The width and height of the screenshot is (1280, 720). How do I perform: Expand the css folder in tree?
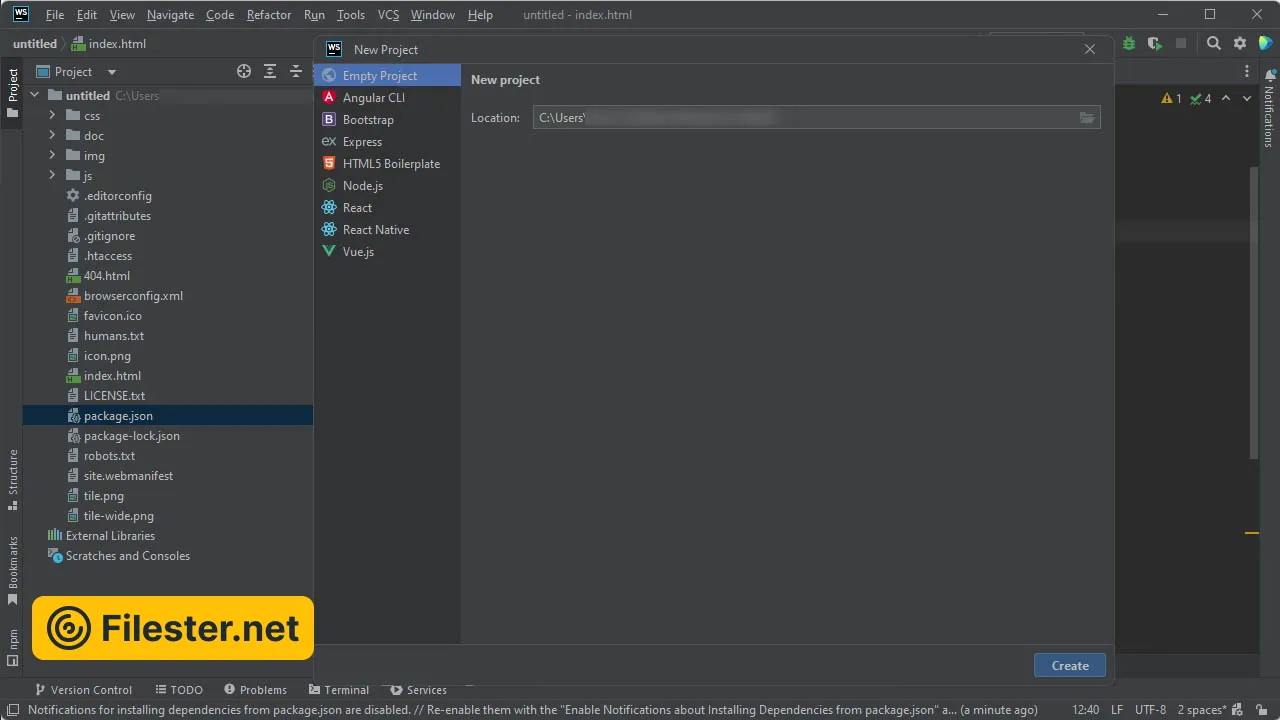click(52, 116)
